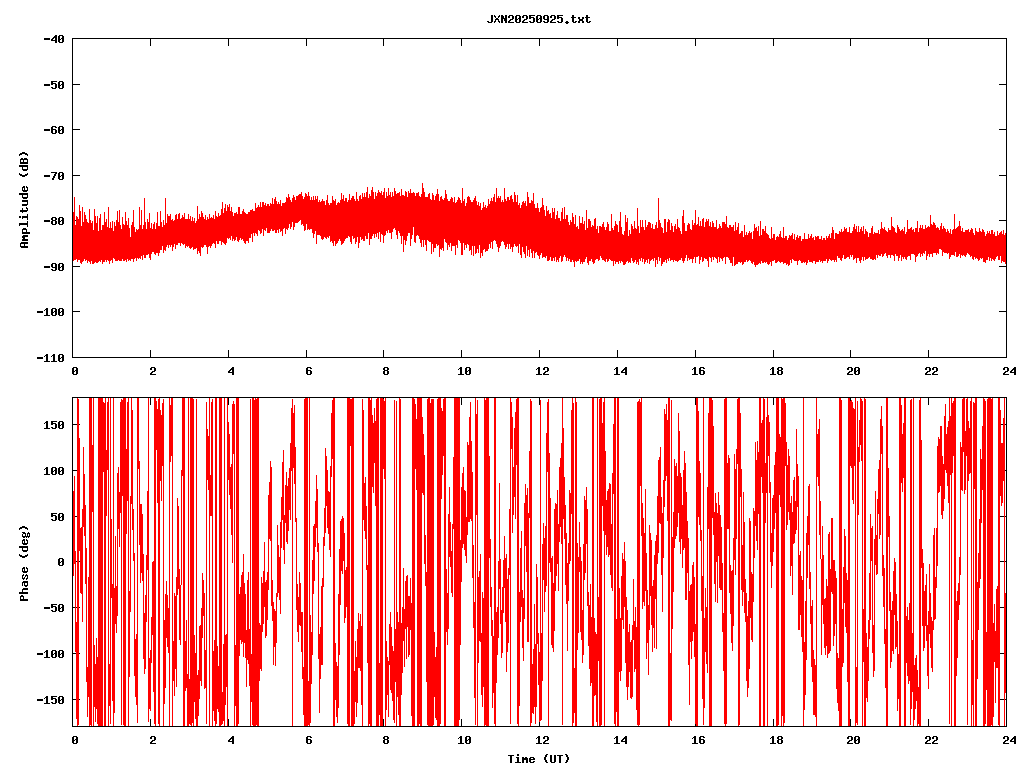1024x768 pixels.
Task: Click the -110 tick on the amplitude axis
Action: click(x=51, y=357)
